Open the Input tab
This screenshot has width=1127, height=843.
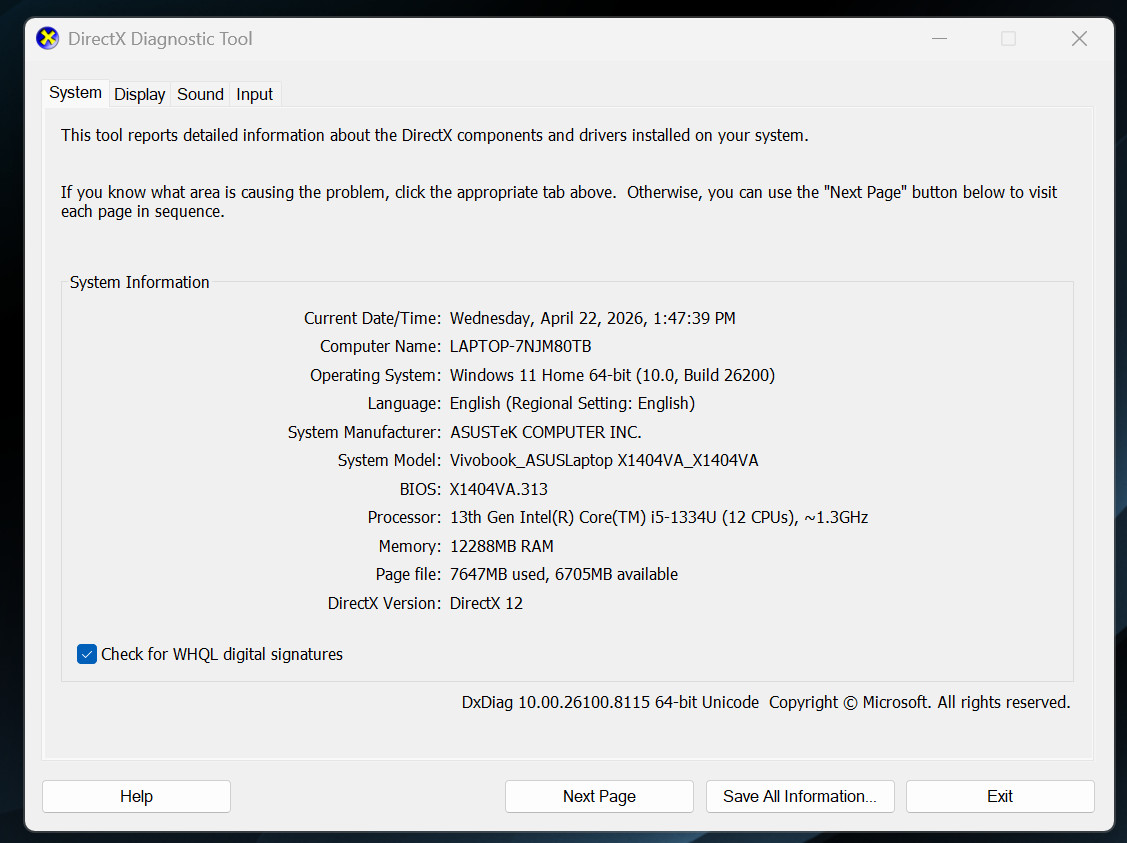[x=254, y=94]
